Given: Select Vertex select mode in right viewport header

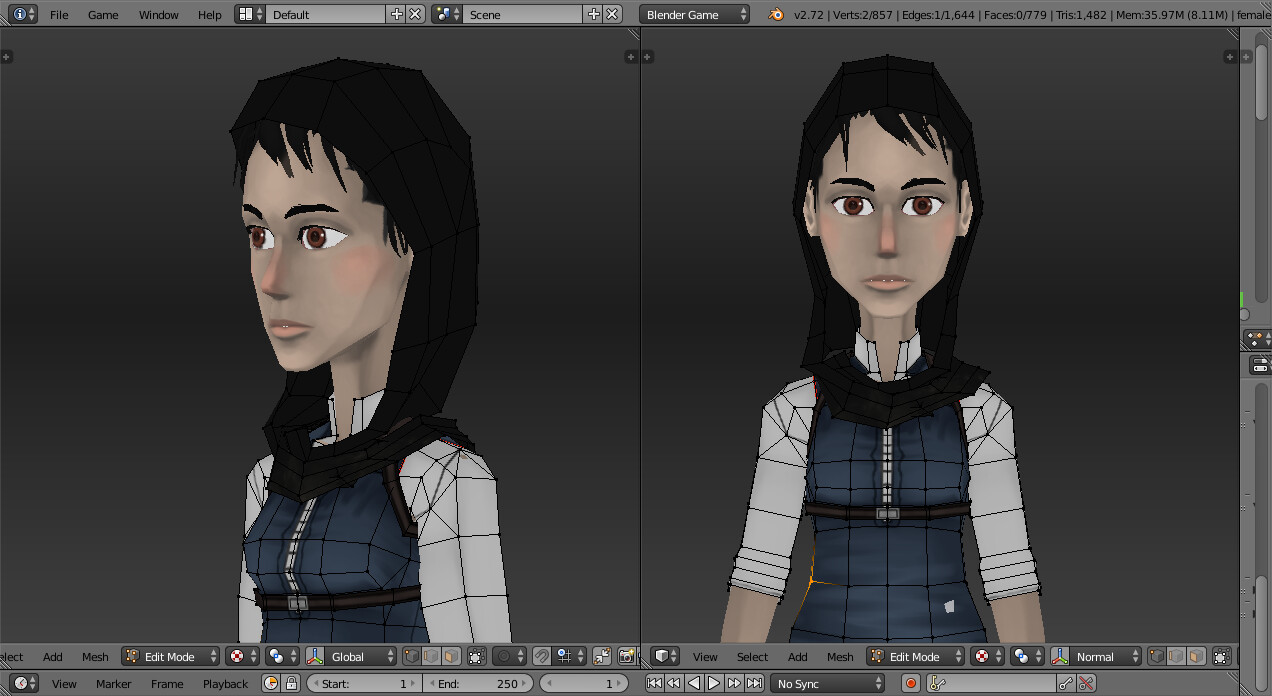Looking at the screenshot, I should (1158, 656).
